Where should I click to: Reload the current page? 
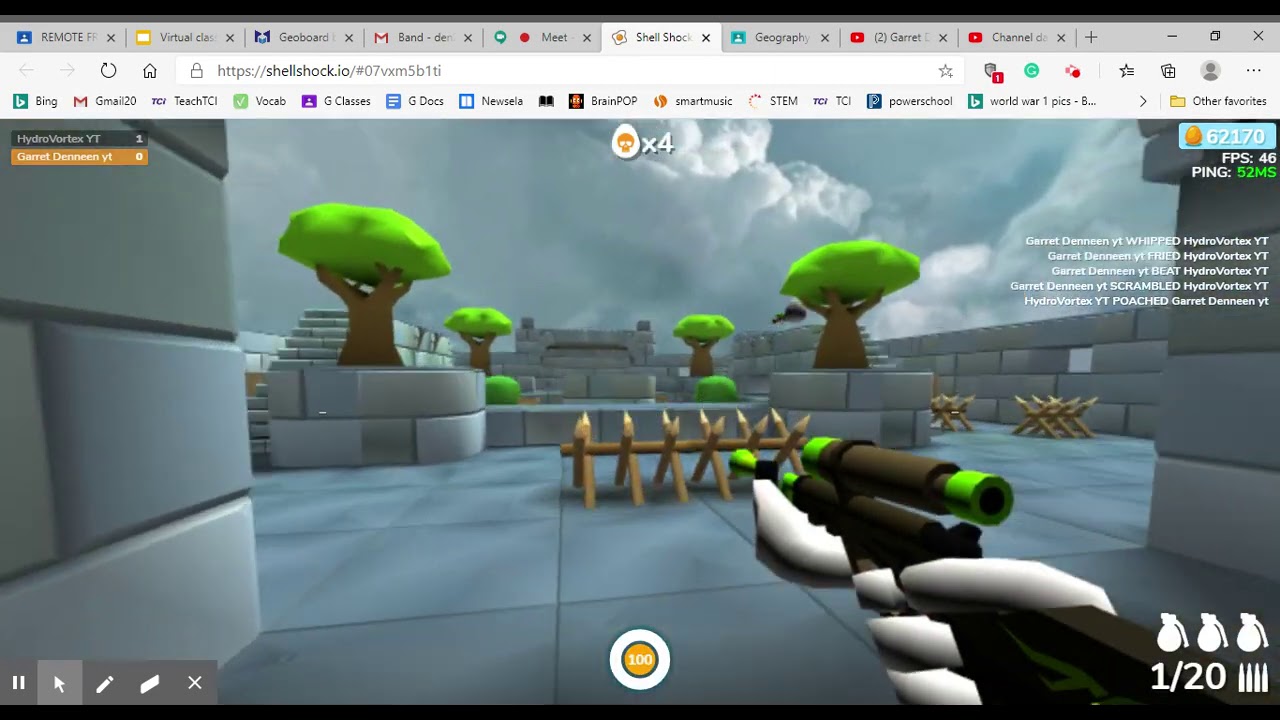tap(108, 71)
